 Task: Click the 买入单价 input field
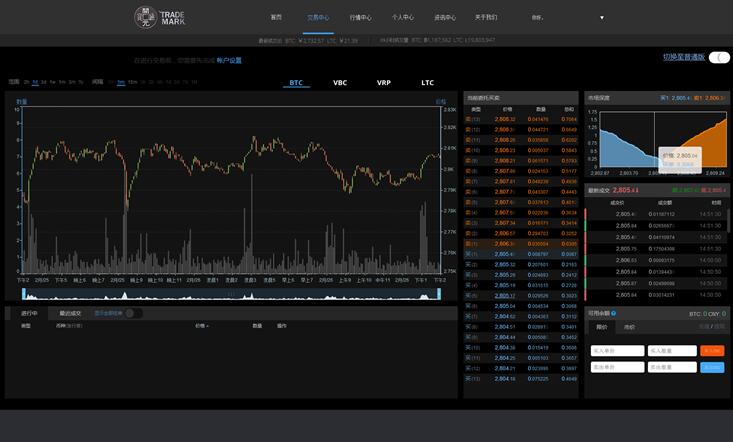tap(616, 351)
